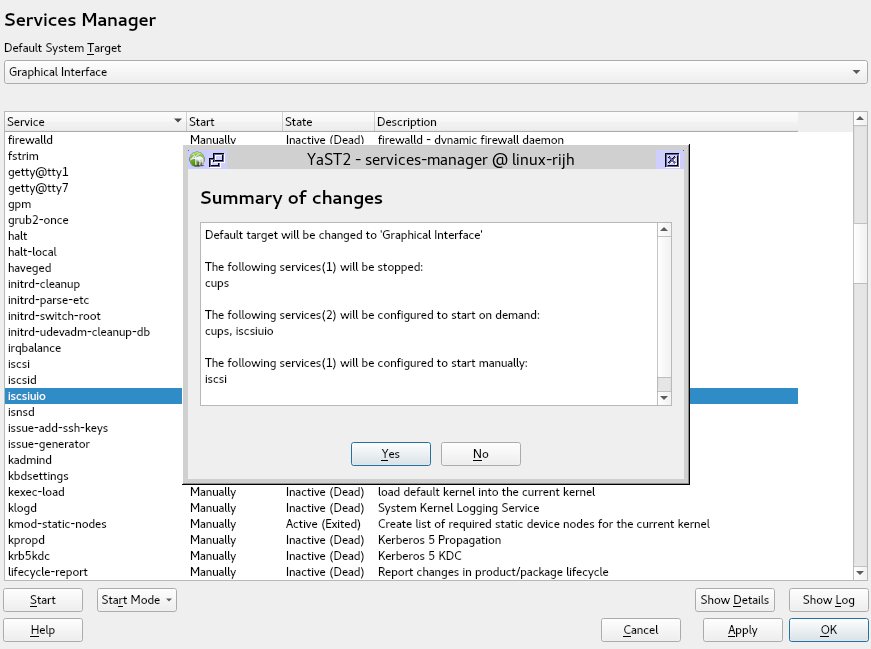871x649 pixels.
Task: Close the Summary of changes dialog
Action: tap(672, 159)
